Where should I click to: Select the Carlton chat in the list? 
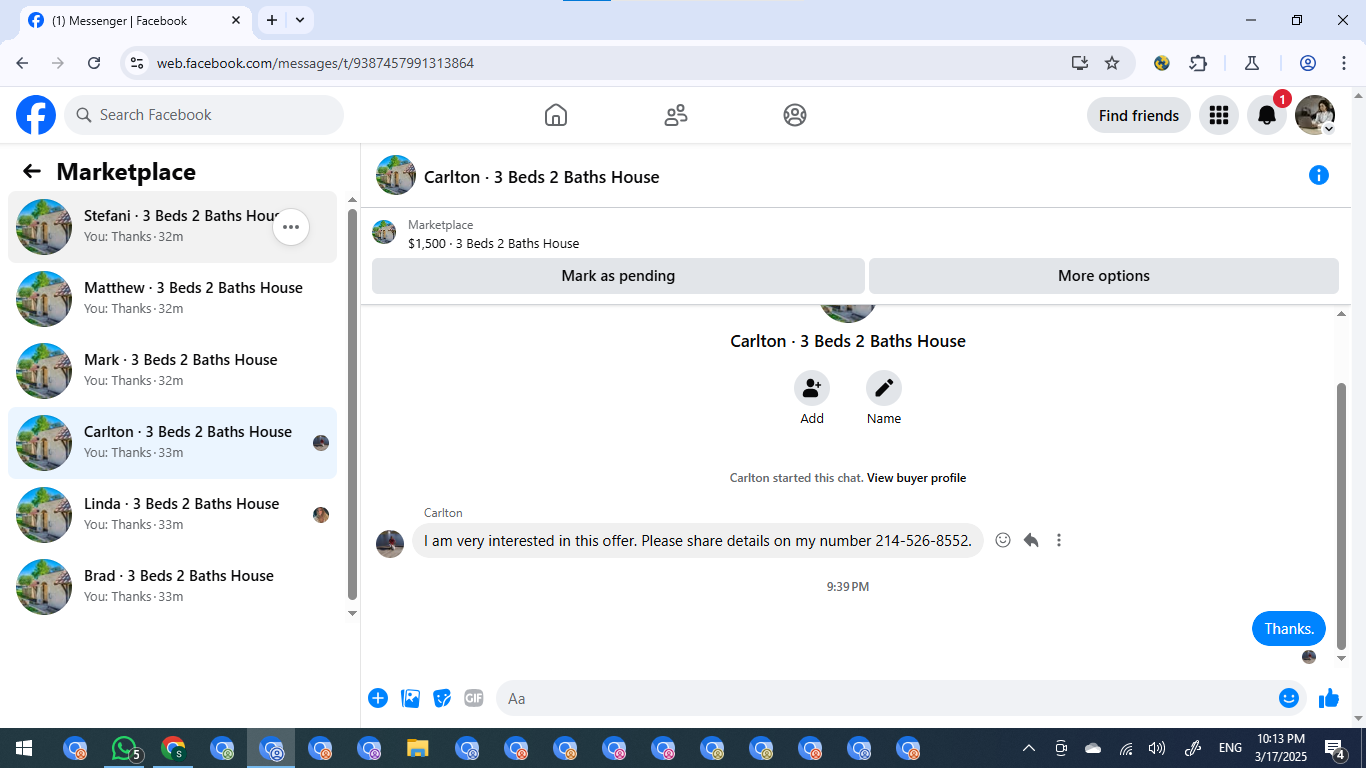point(172,443)
